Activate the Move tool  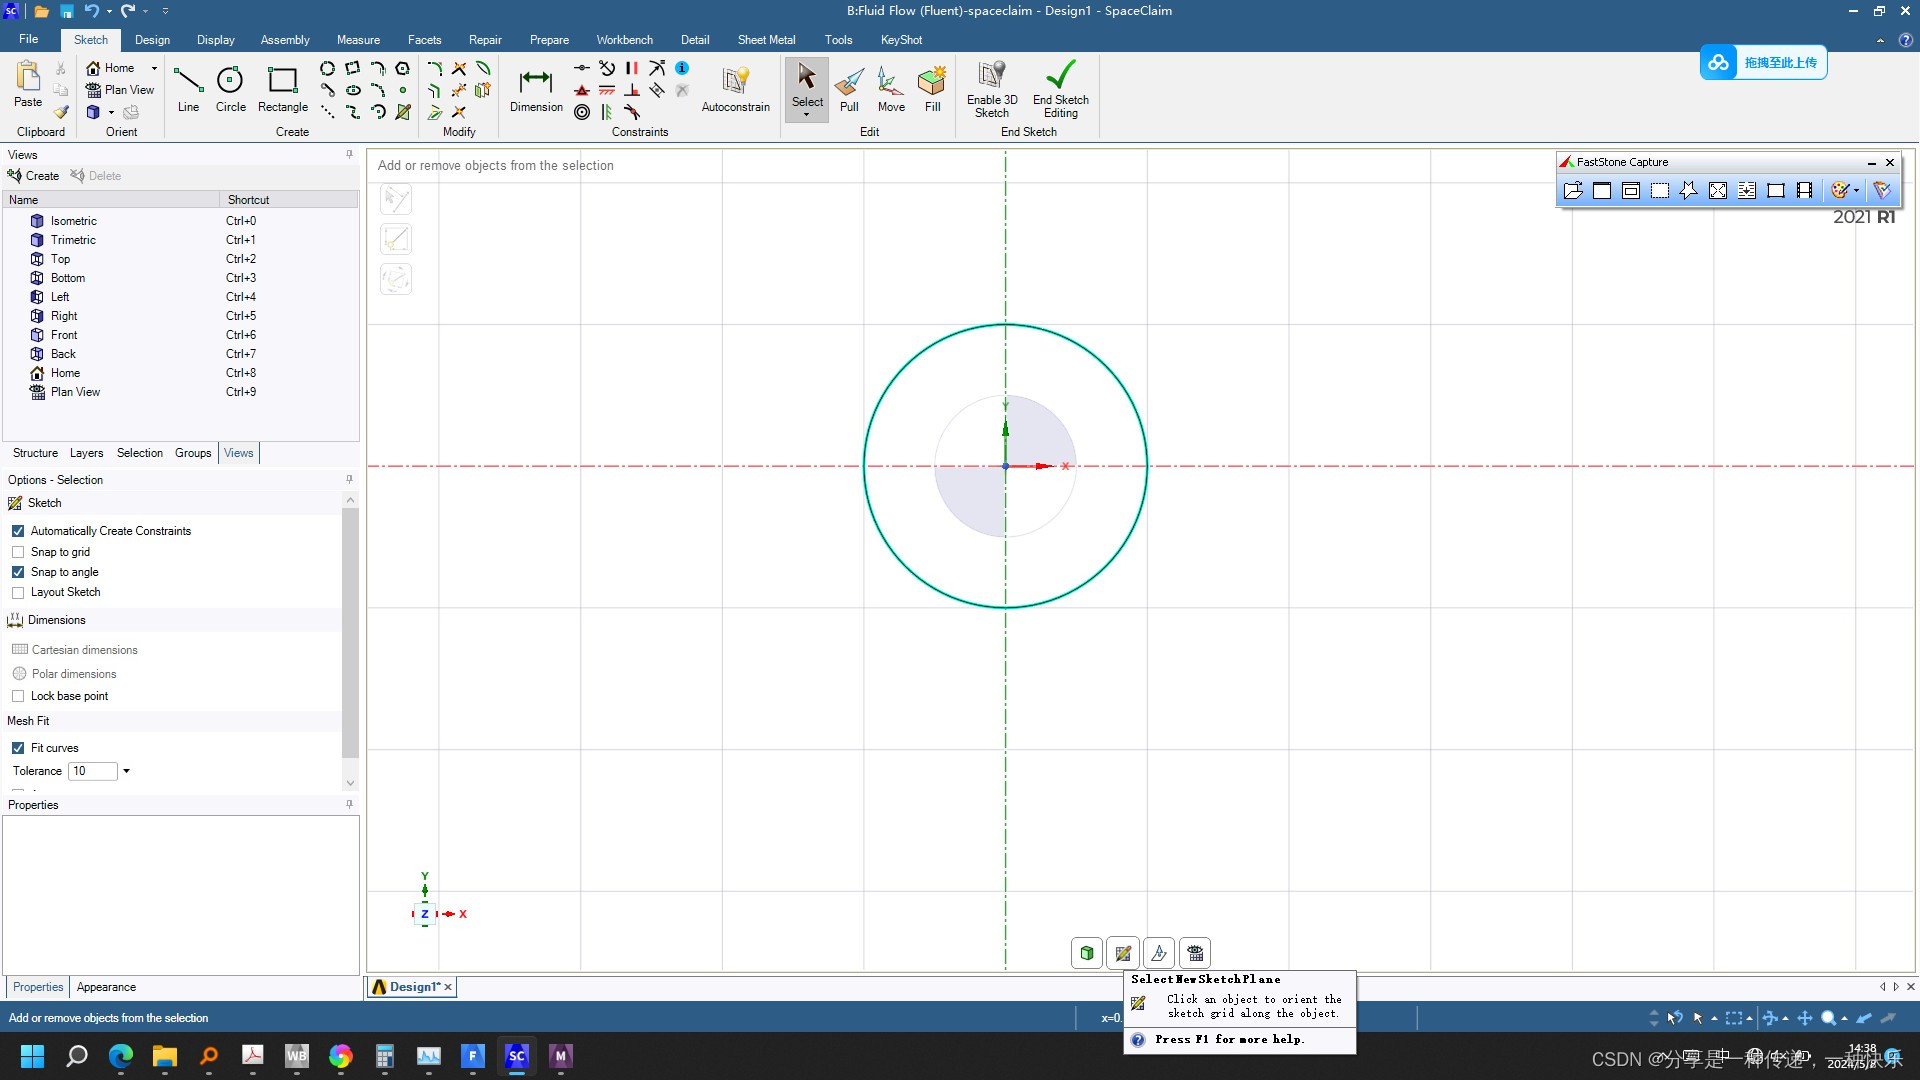pyautogui.click(x=890, y=88)
